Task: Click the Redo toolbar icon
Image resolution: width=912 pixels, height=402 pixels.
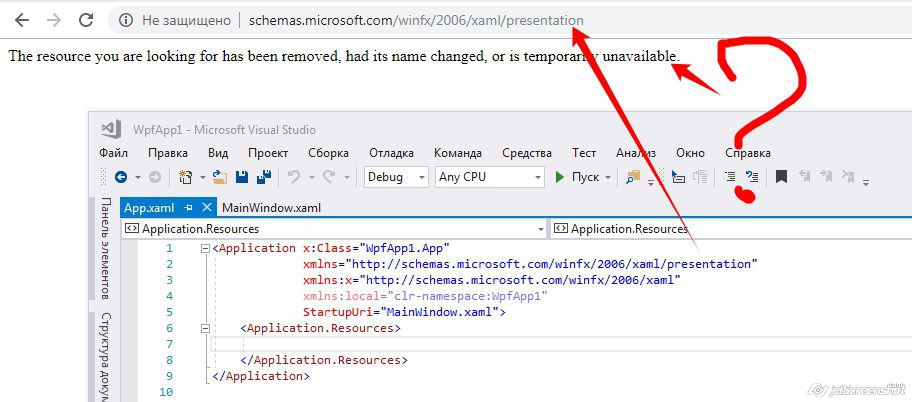Action: 329,177
